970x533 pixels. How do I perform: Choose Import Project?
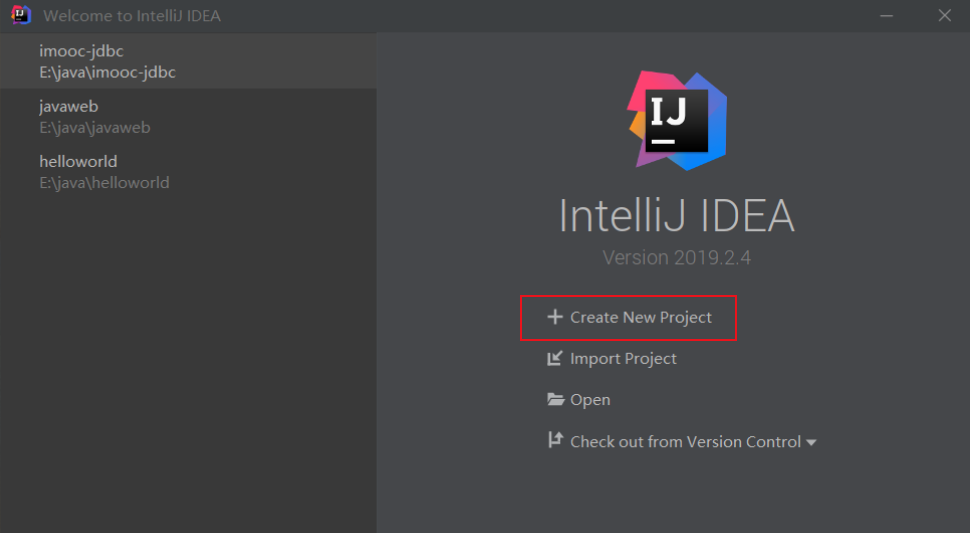[x=623, y=359]
